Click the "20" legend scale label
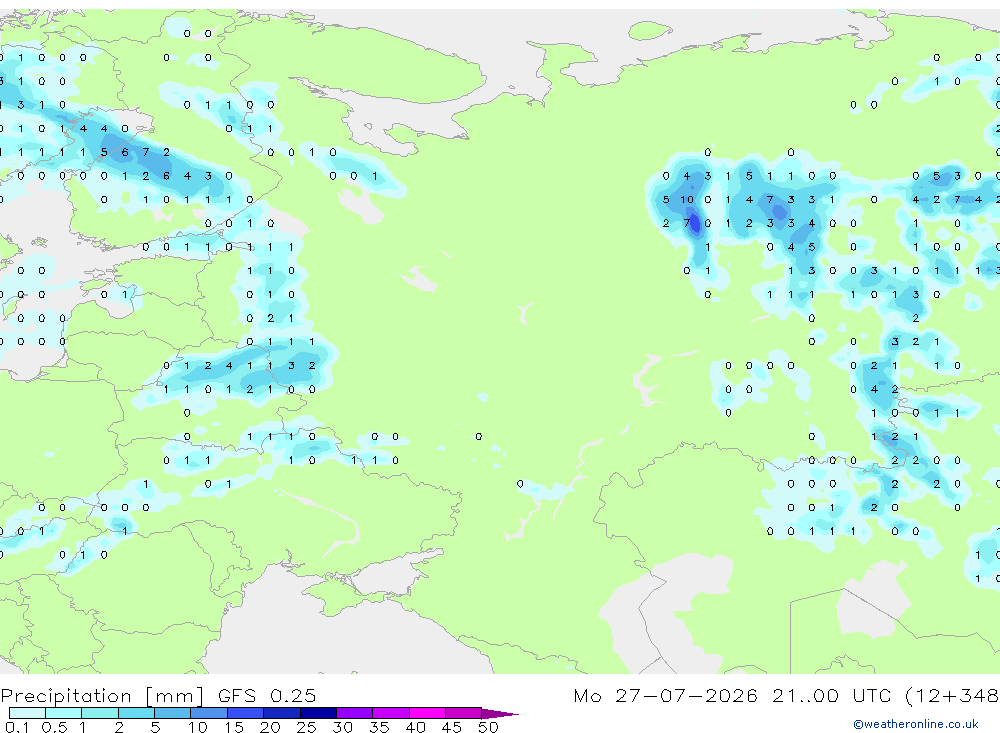 [x=270, y=727]
